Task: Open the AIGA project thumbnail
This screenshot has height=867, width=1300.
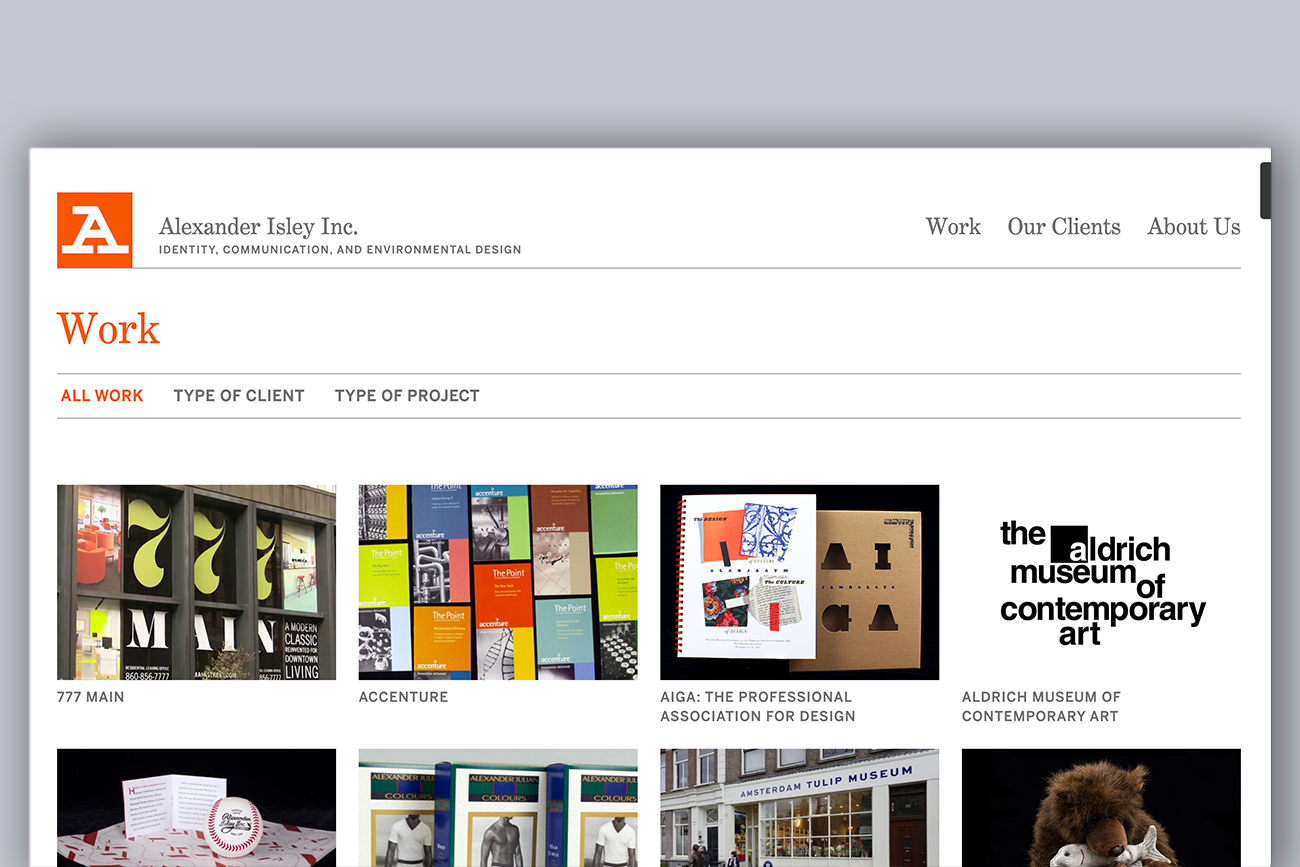Action: (x=799, y=582)
